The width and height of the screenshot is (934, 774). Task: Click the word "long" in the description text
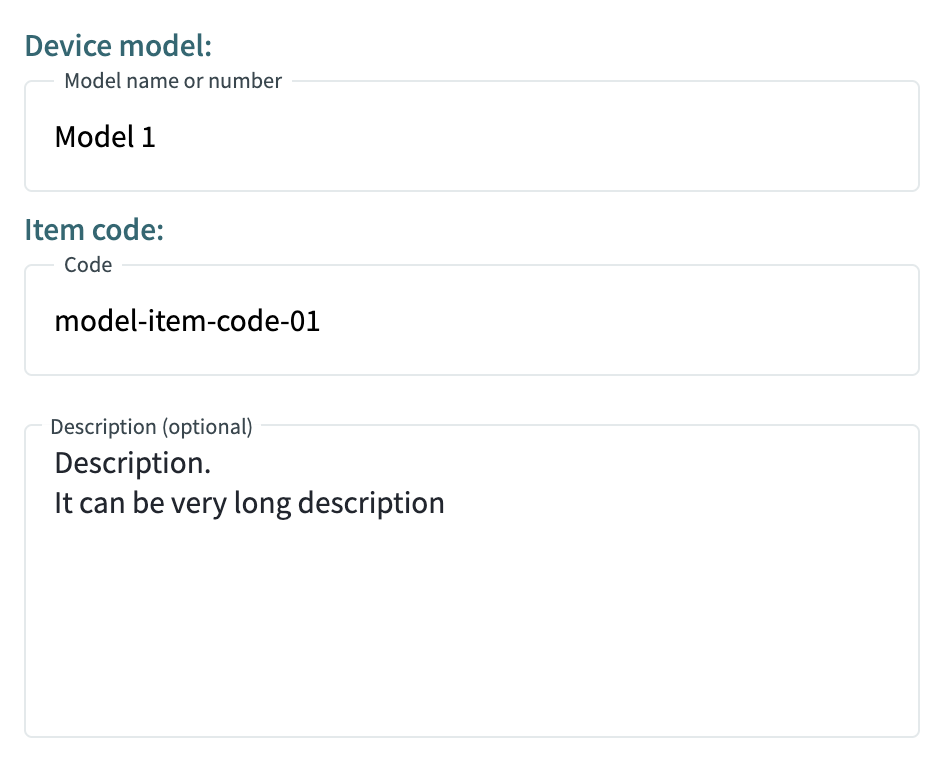[262, 504]
